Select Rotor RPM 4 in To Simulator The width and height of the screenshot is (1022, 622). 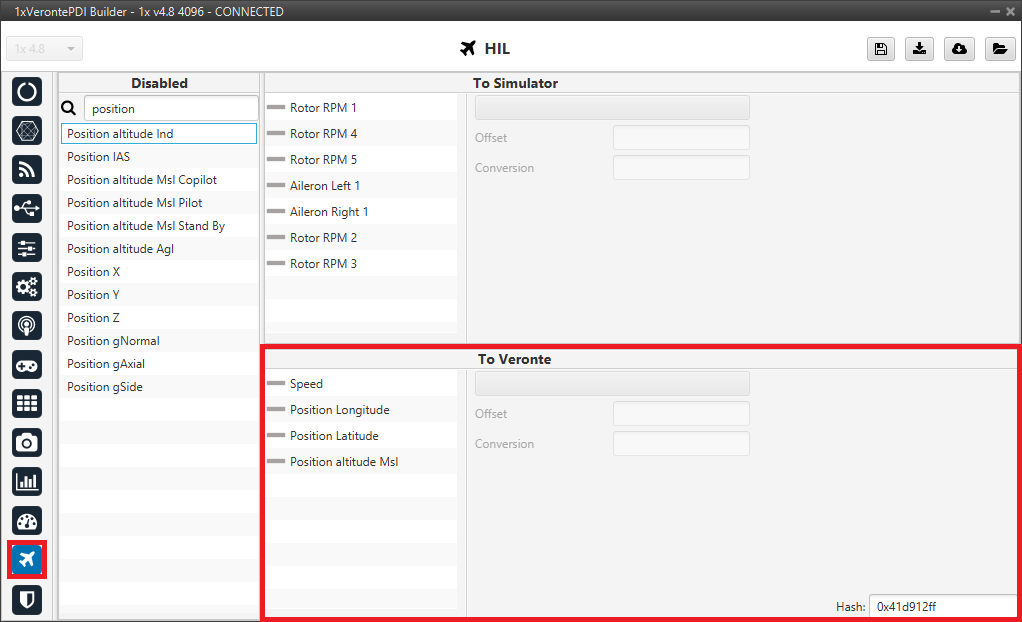(323, 134)
